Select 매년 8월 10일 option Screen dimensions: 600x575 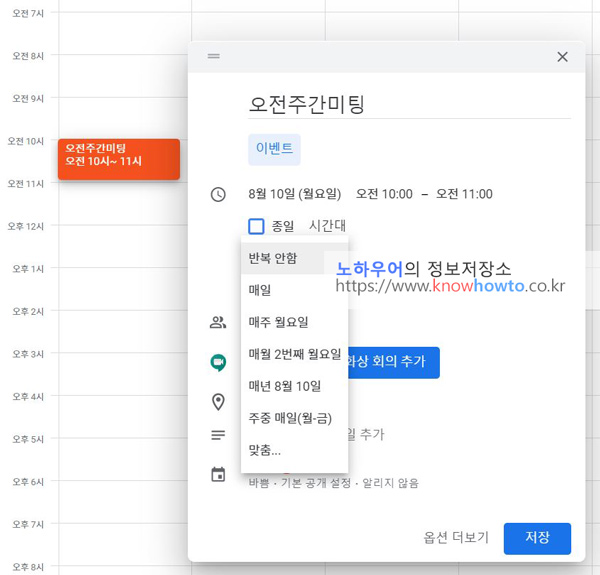(294, 386)
